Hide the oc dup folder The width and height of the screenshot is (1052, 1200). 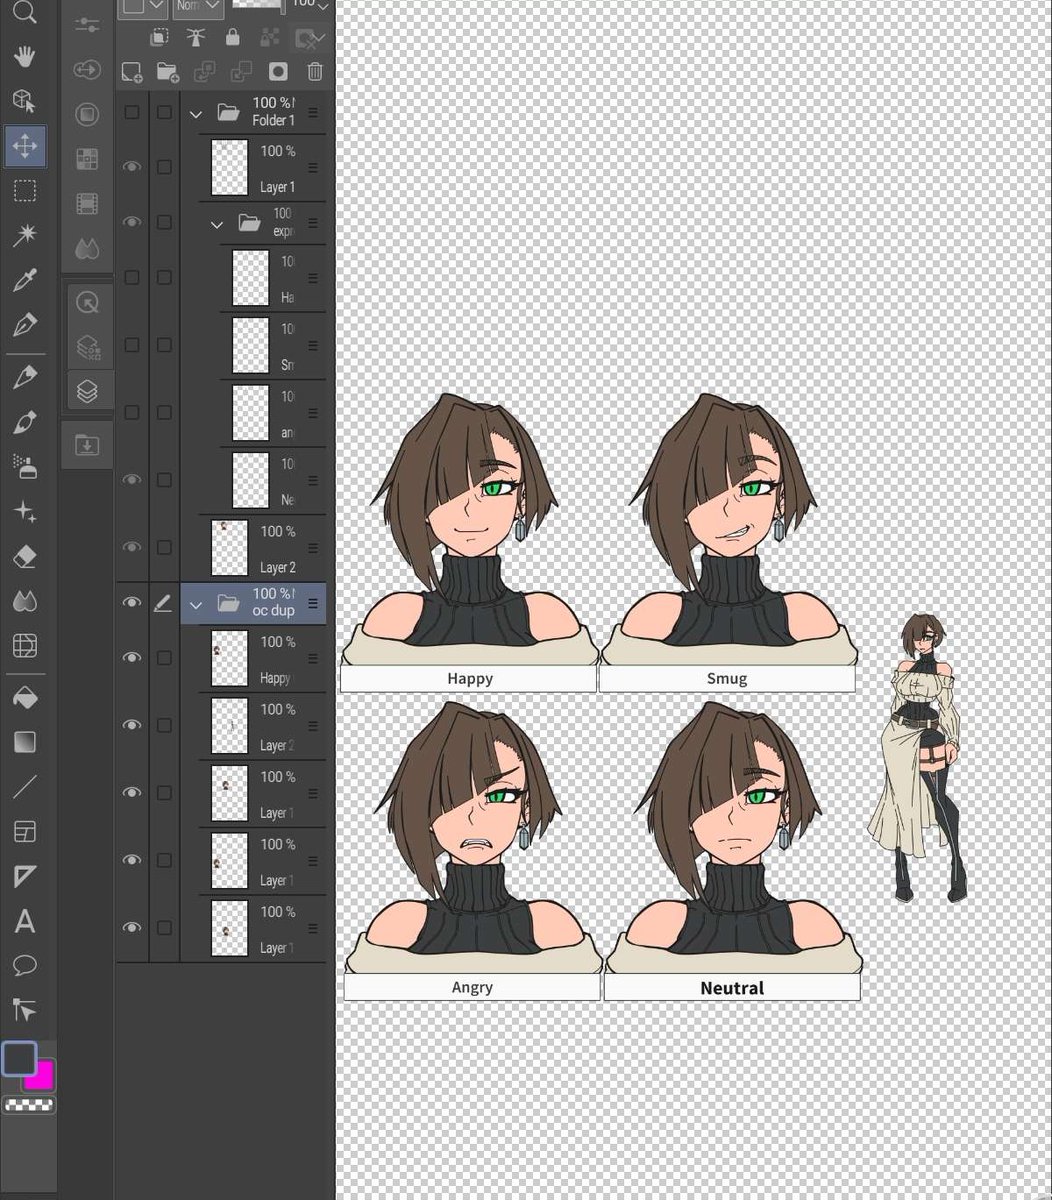click(132, 603)
